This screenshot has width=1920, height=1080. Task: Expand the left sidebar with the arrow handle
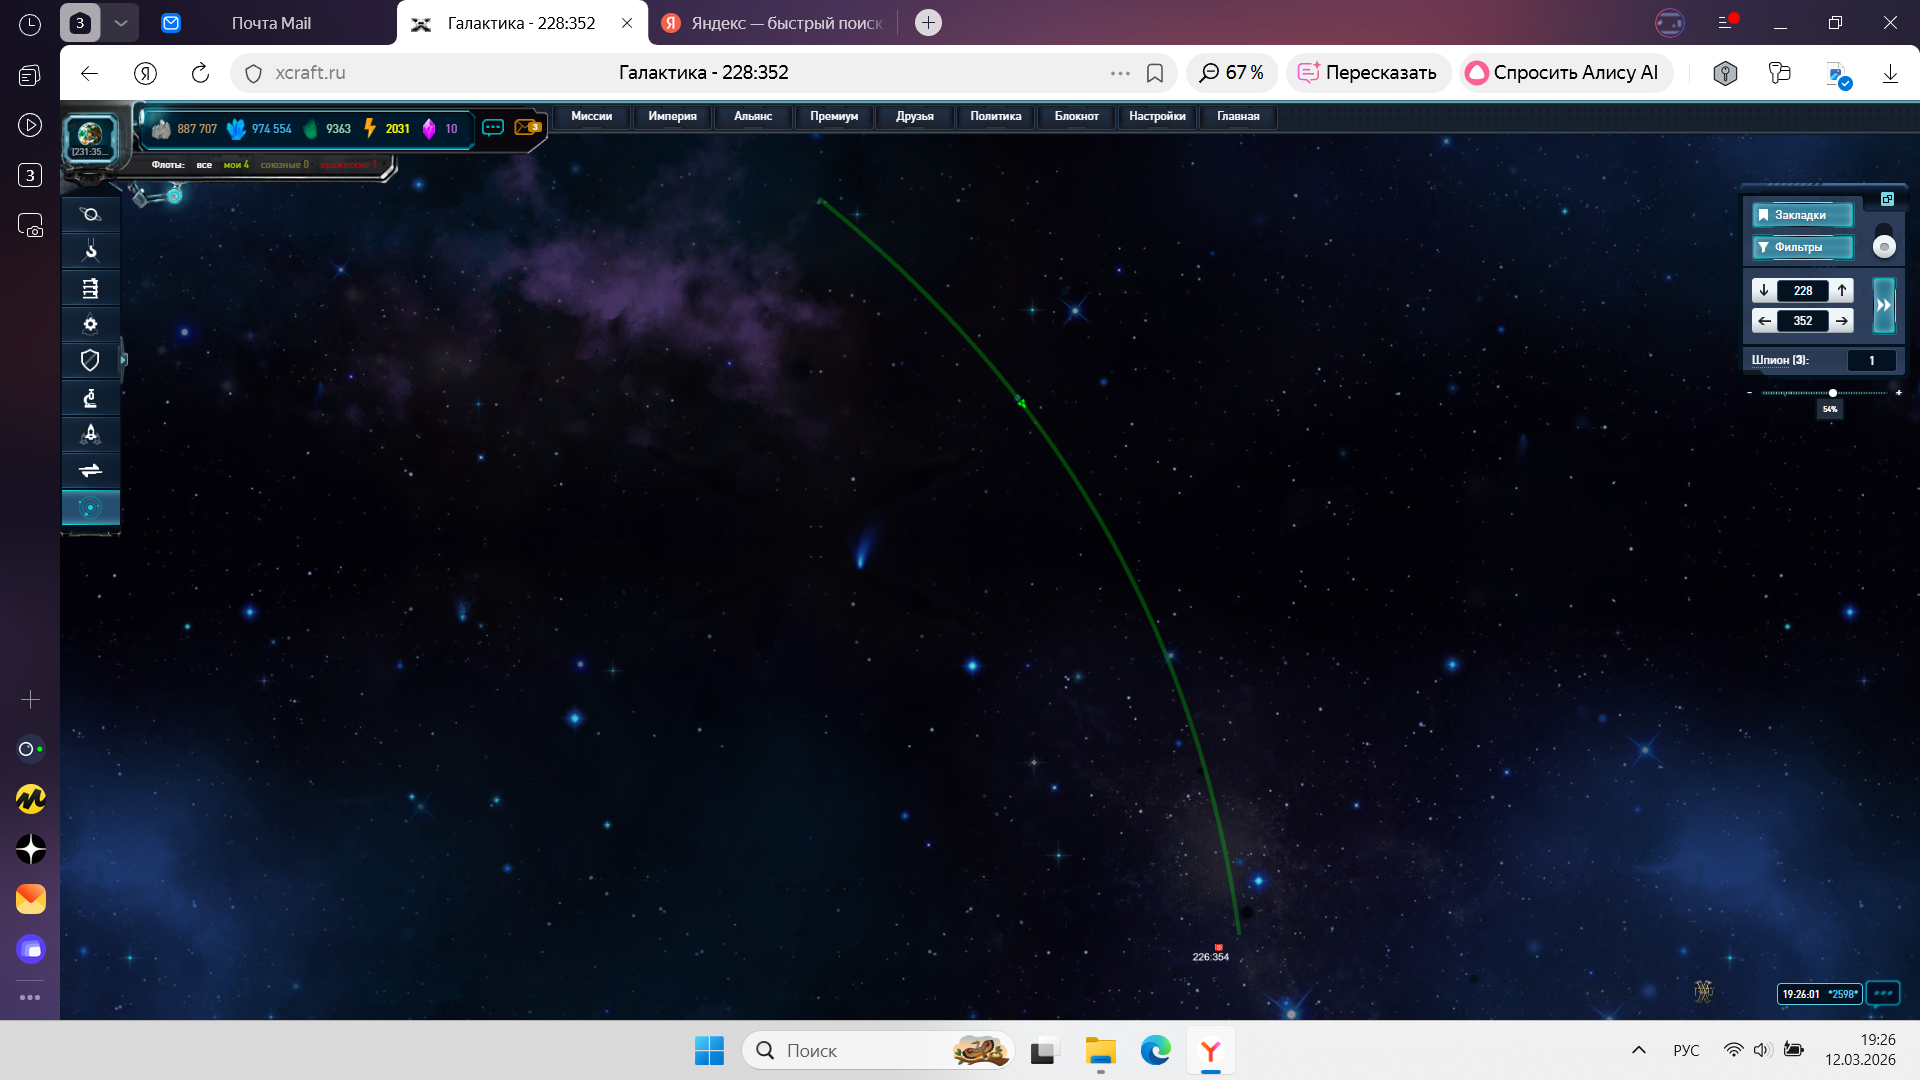click(124, 360)
